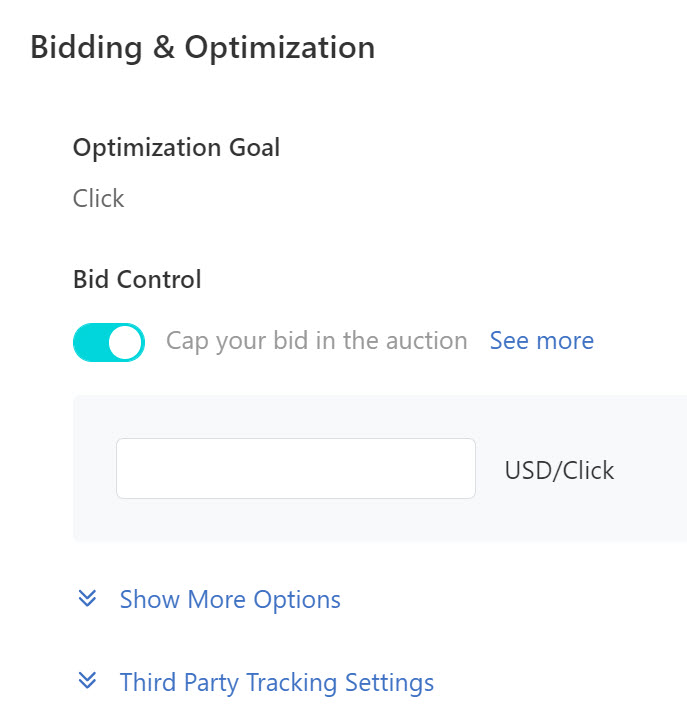Click the double-chevron icon beside Show More Options
Viewport: 687px width, 727px height.
point(87,598)
